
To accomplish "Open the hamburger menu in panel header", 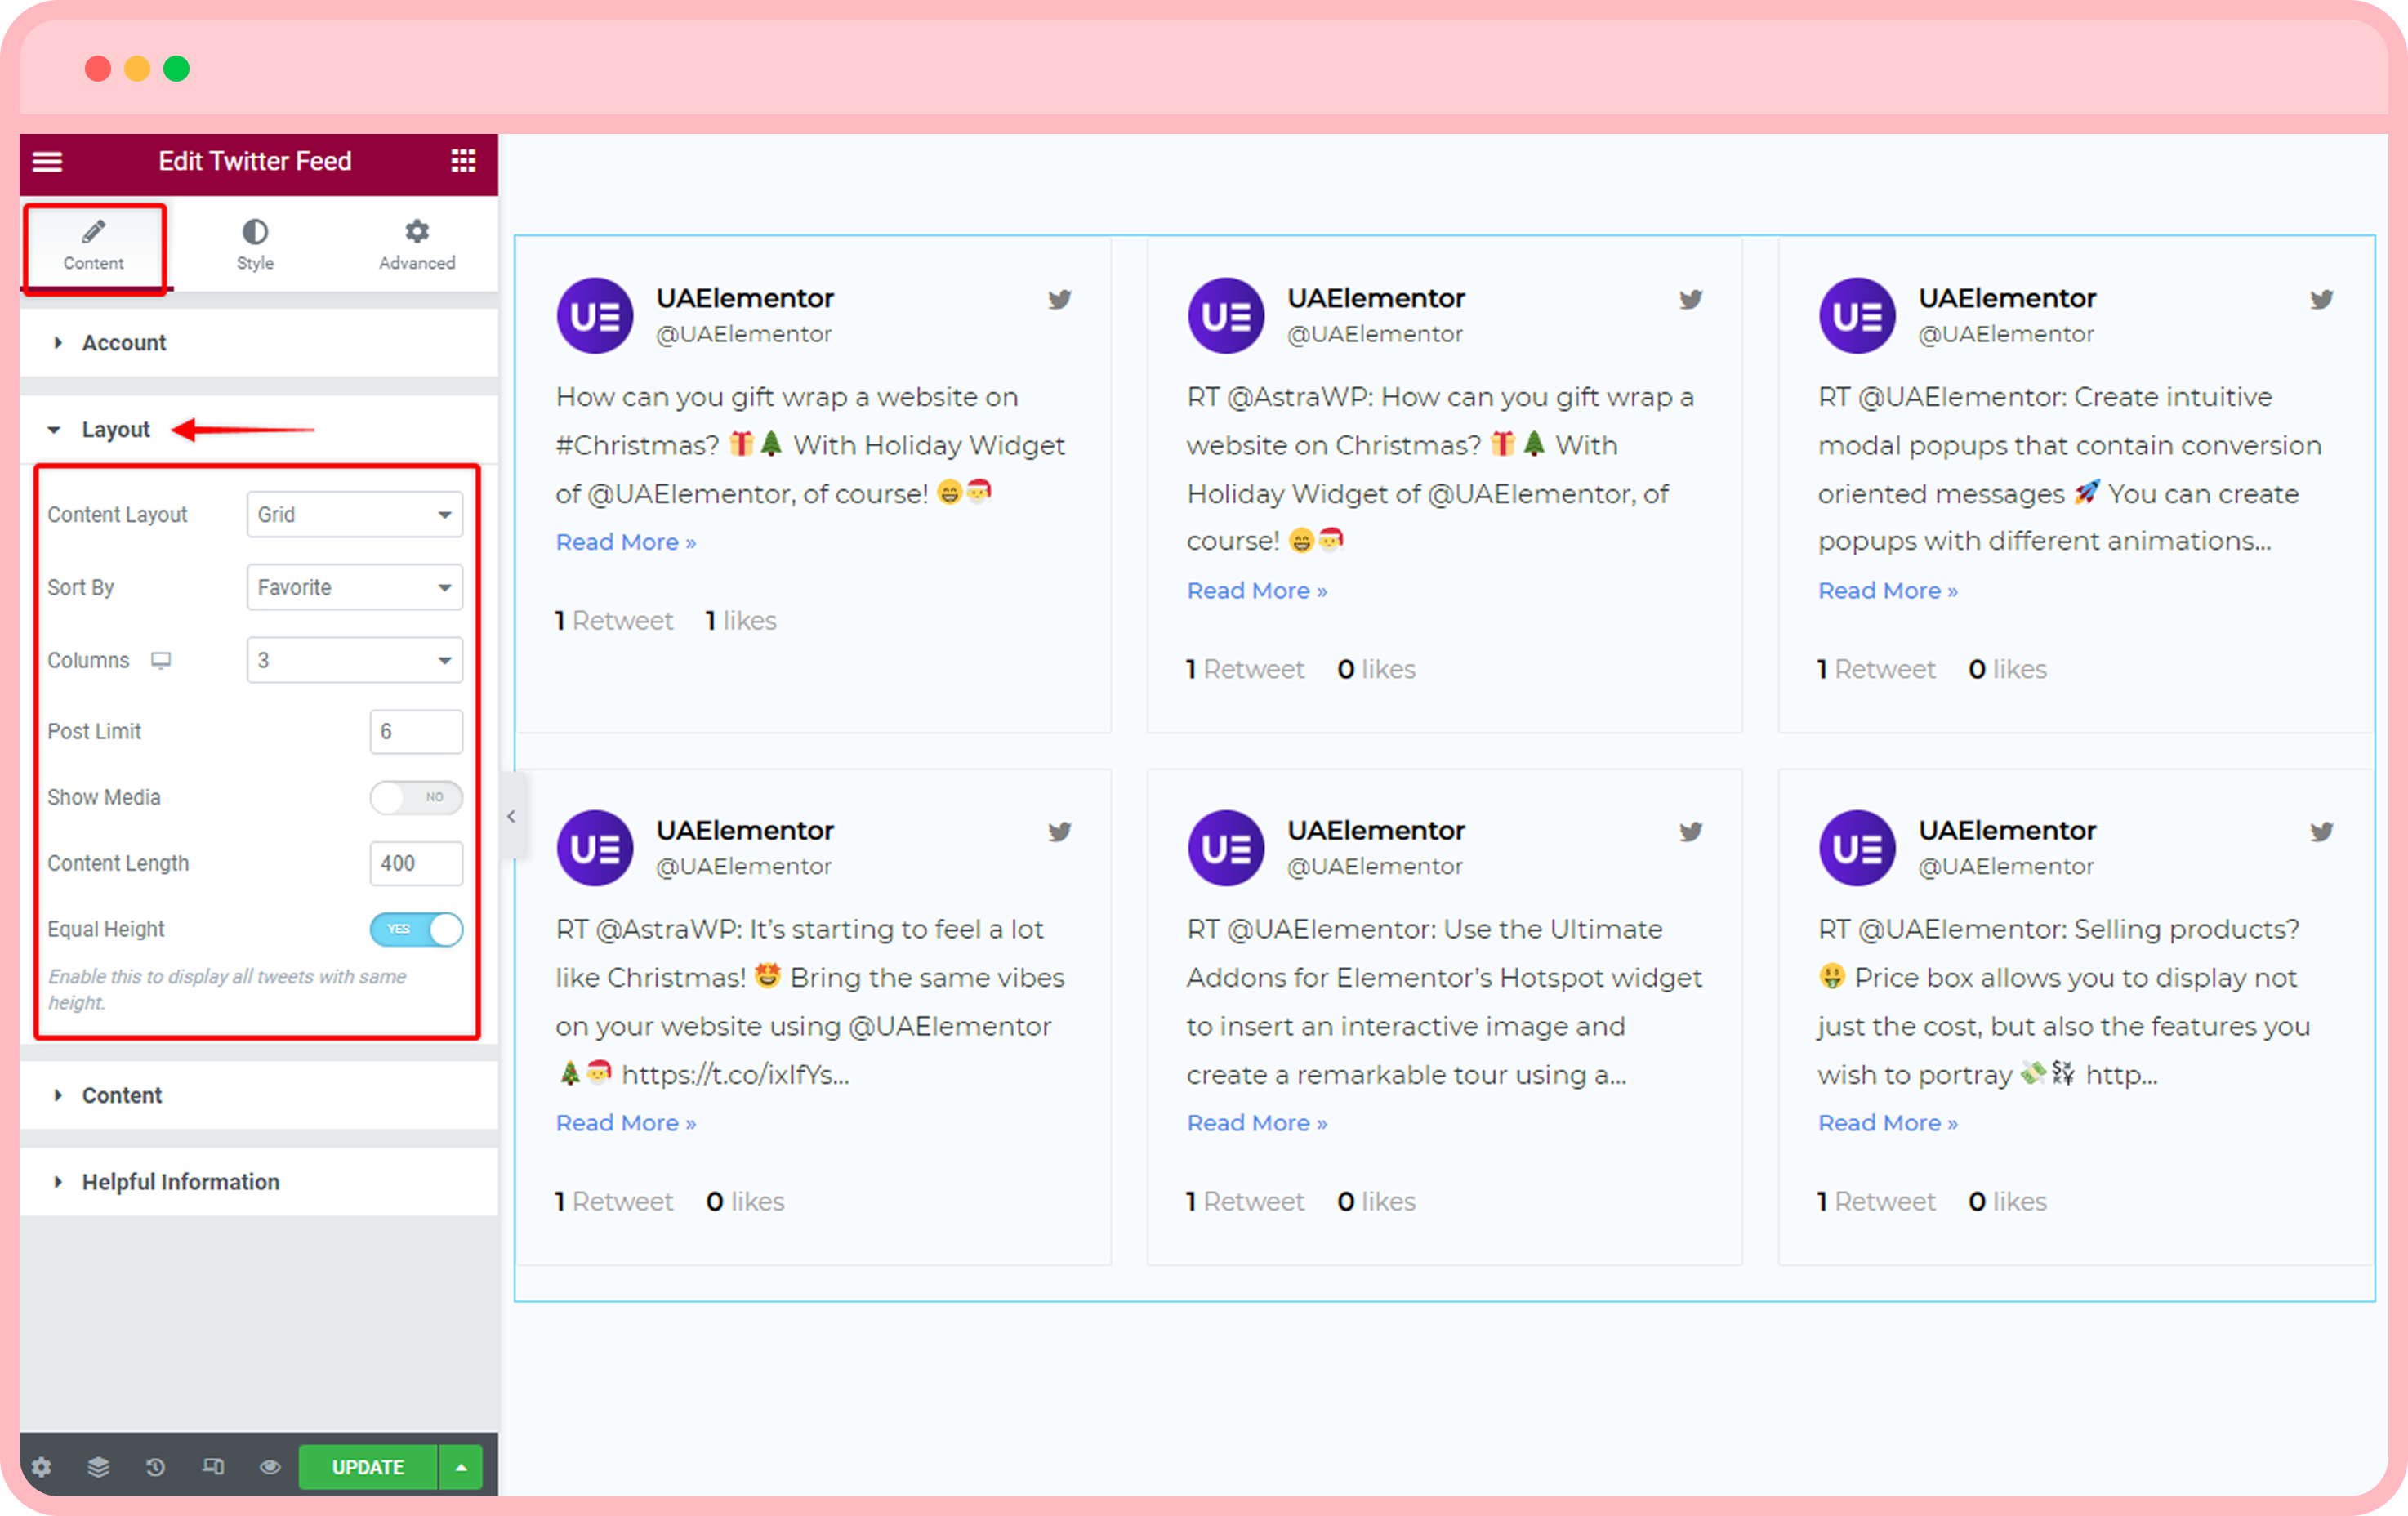I will click(x=47, y=161).
